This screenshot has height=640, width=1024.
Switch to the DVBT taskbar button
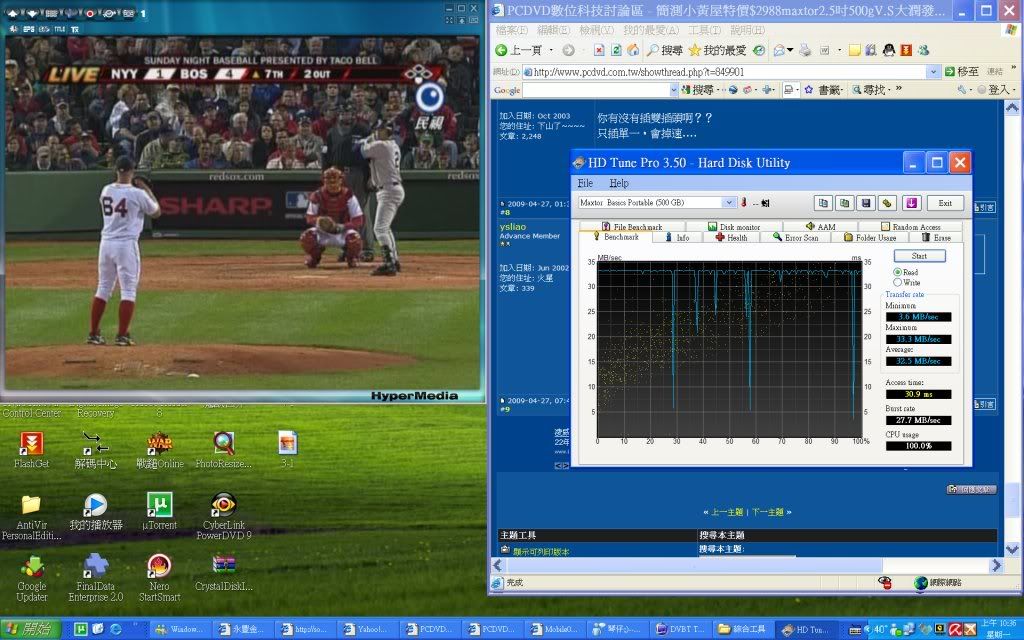[x=680, y=630]
